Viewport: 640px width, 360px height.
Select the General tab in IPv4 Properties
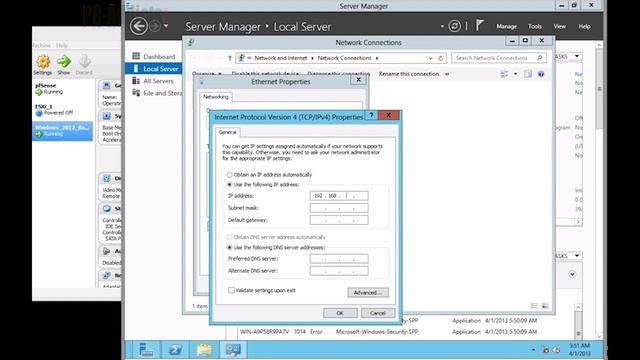click(x=227, y=132)
